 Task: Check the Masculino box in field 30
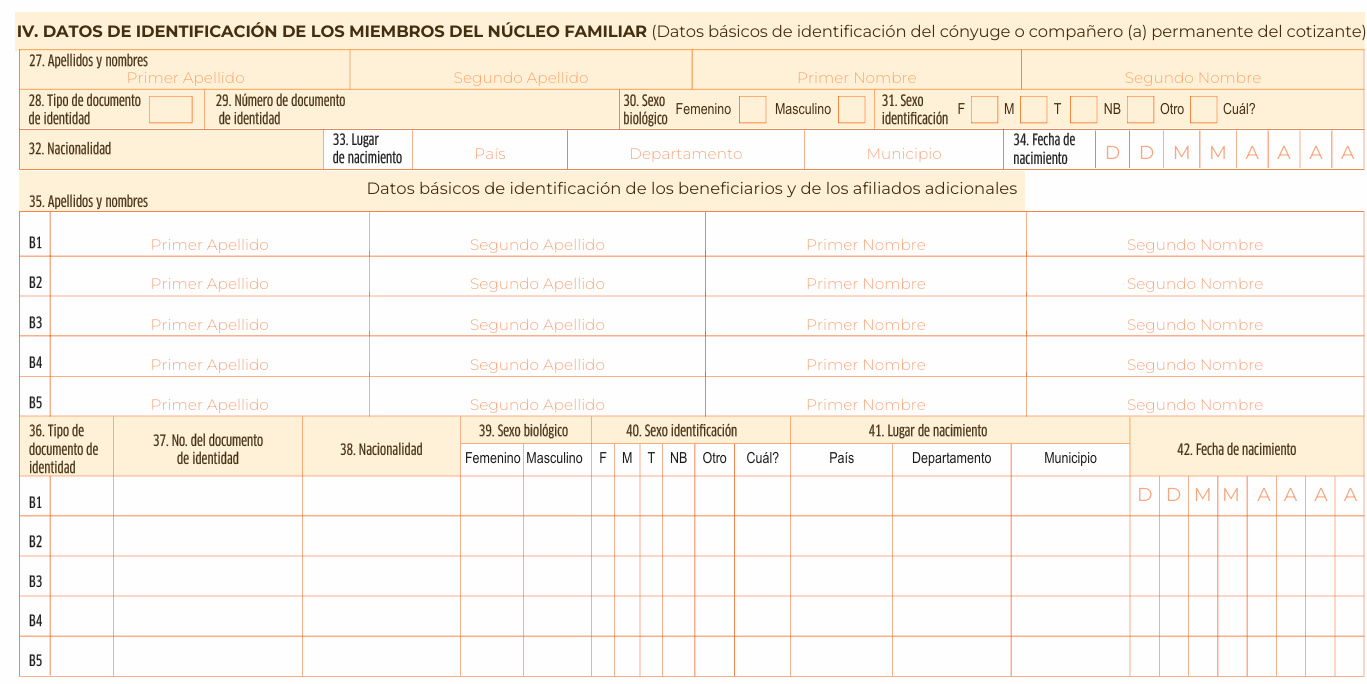(x=851, y=110)
